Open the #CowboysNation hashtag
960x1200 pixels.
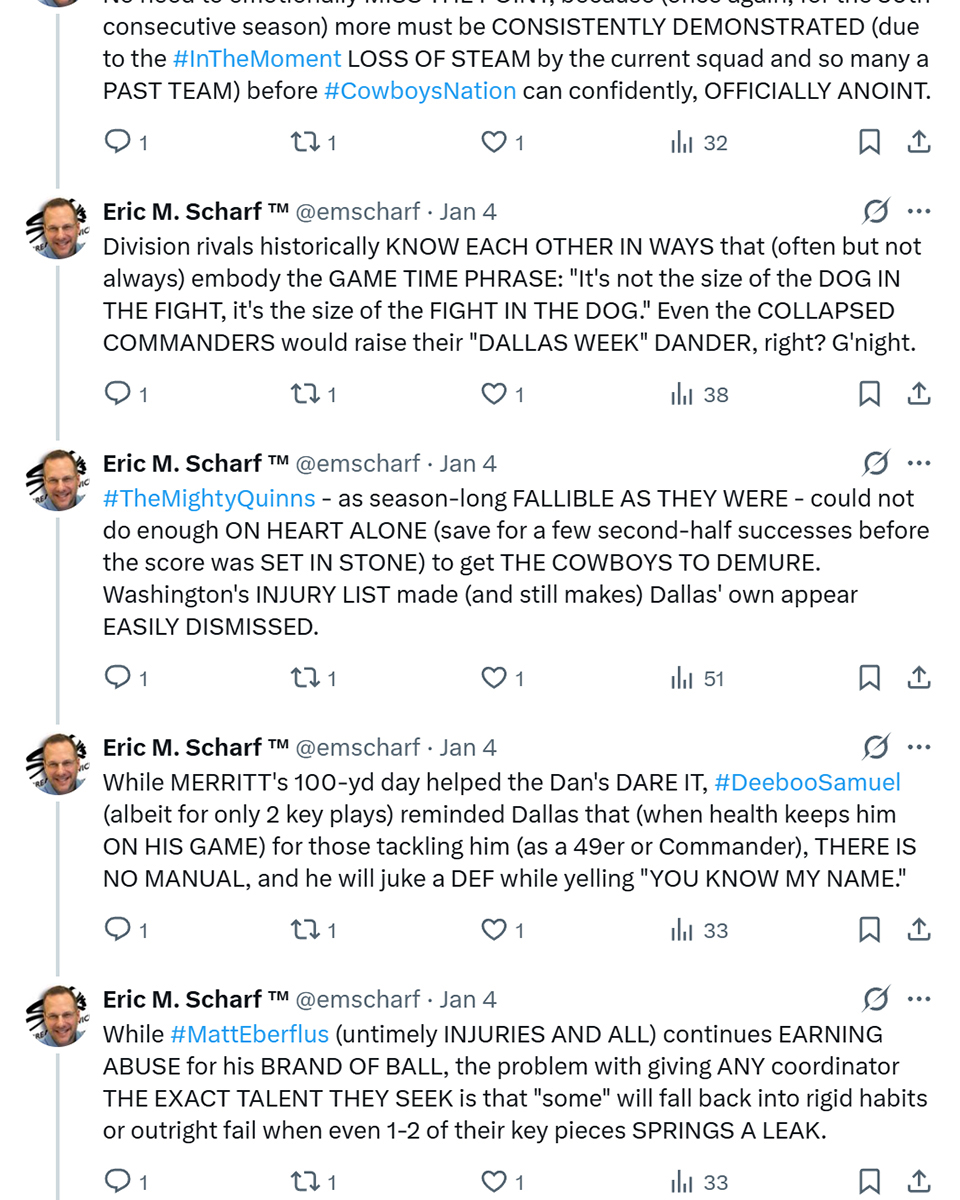[x=420, y=90]
